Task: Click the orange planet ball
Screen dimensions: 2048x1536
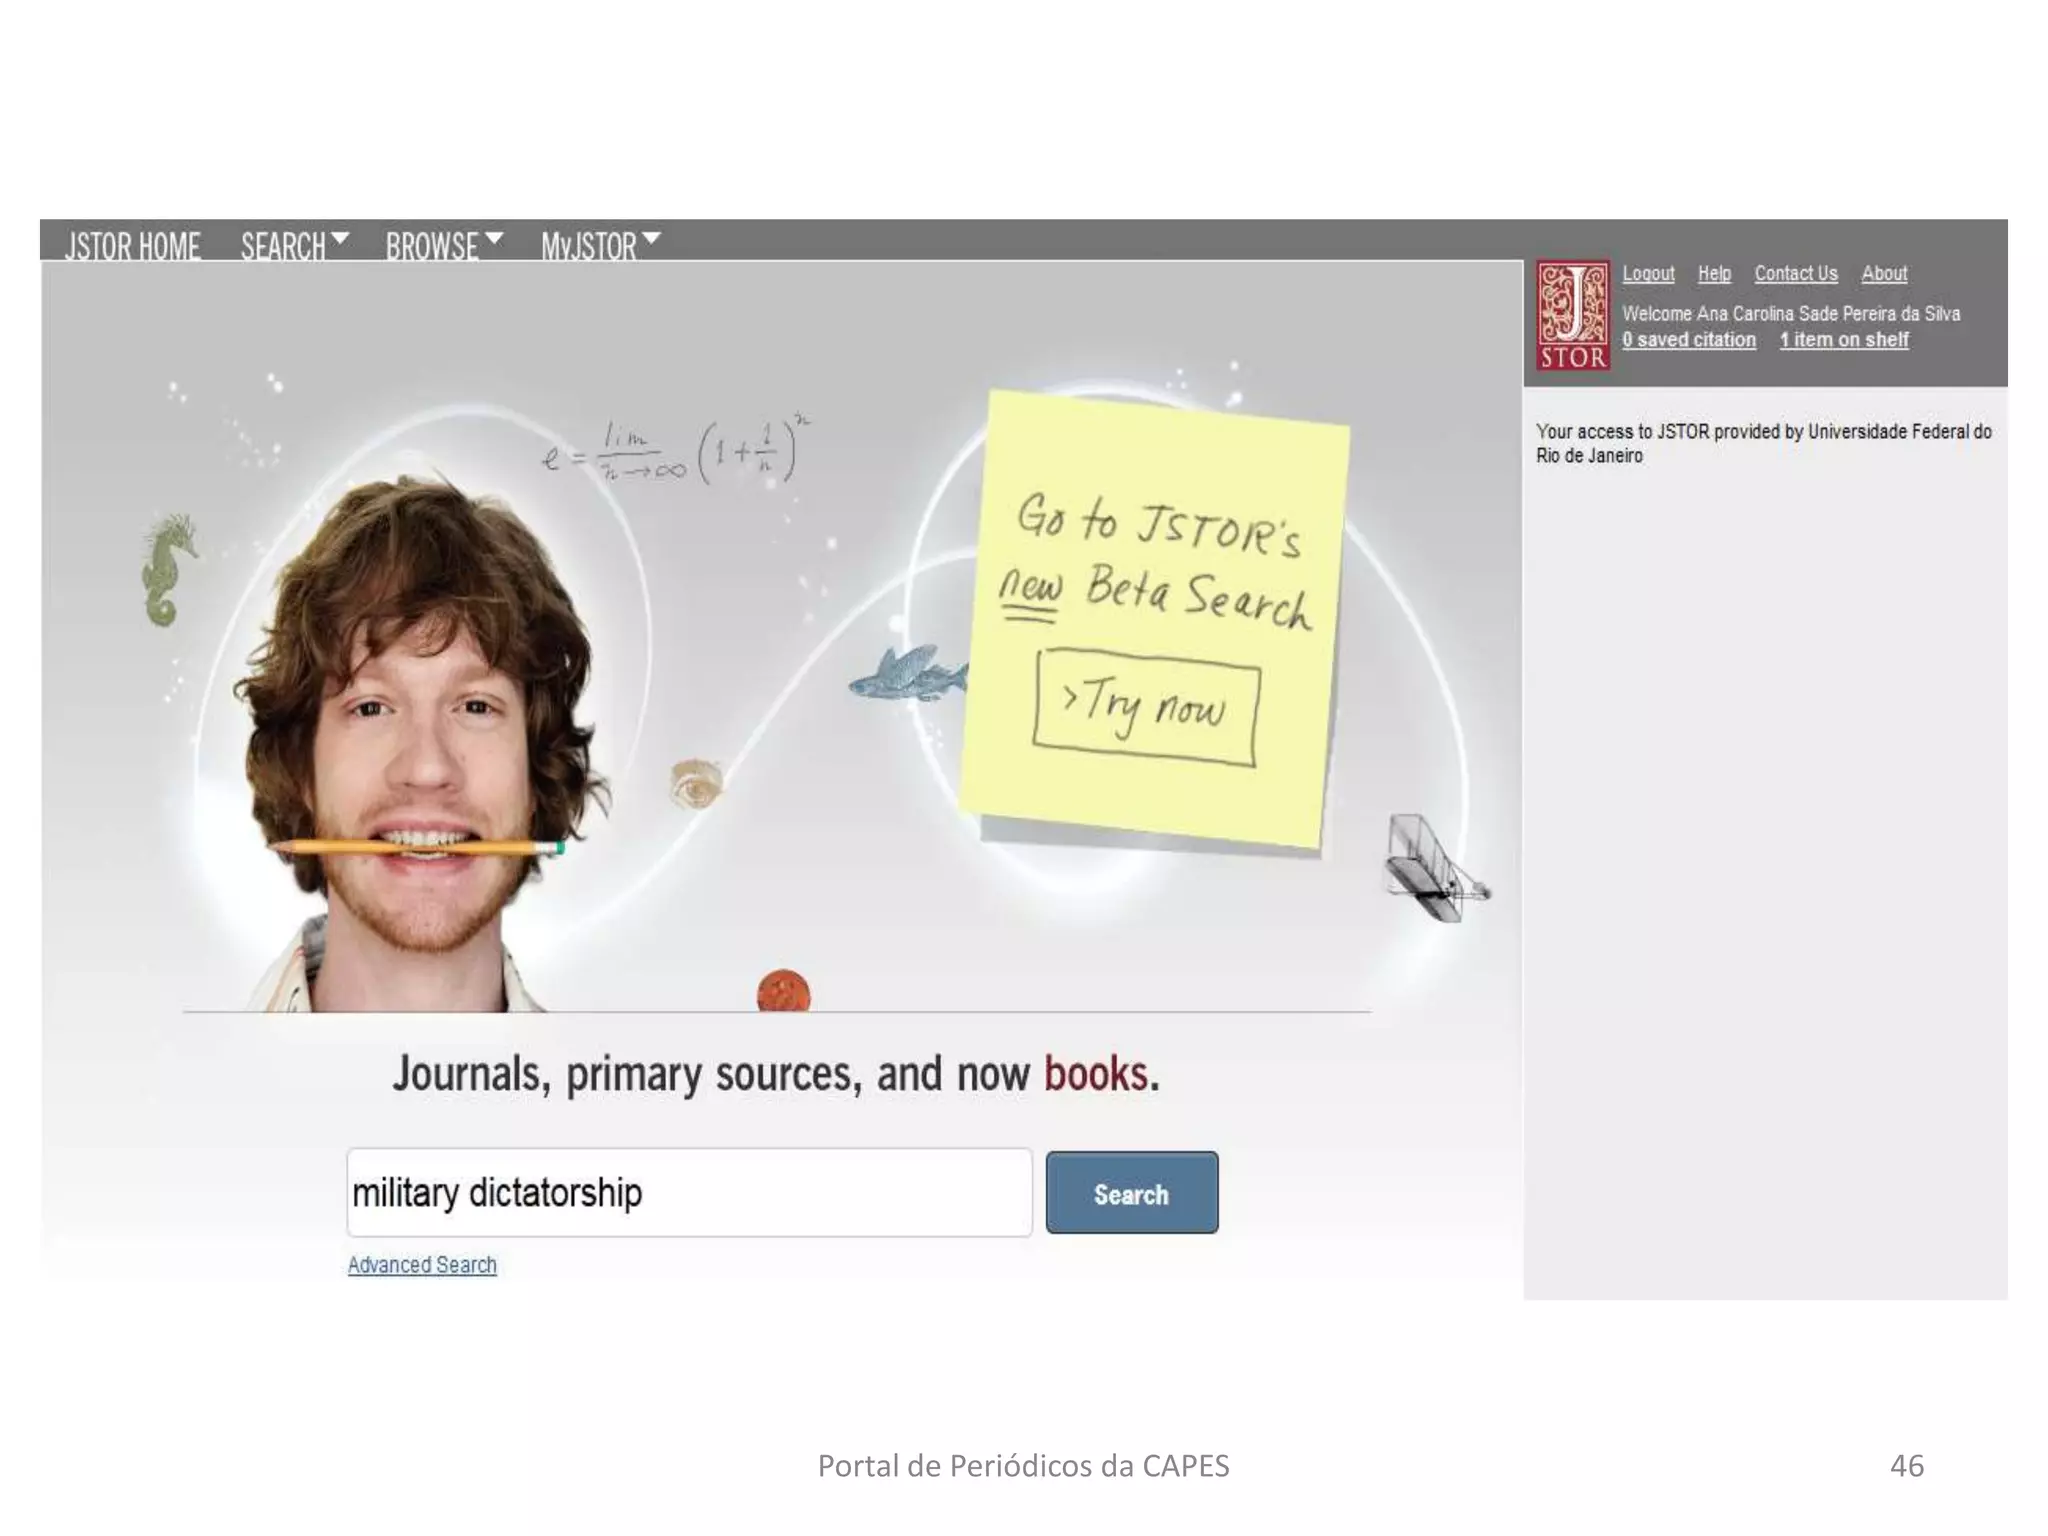Action: coord(783,991)
